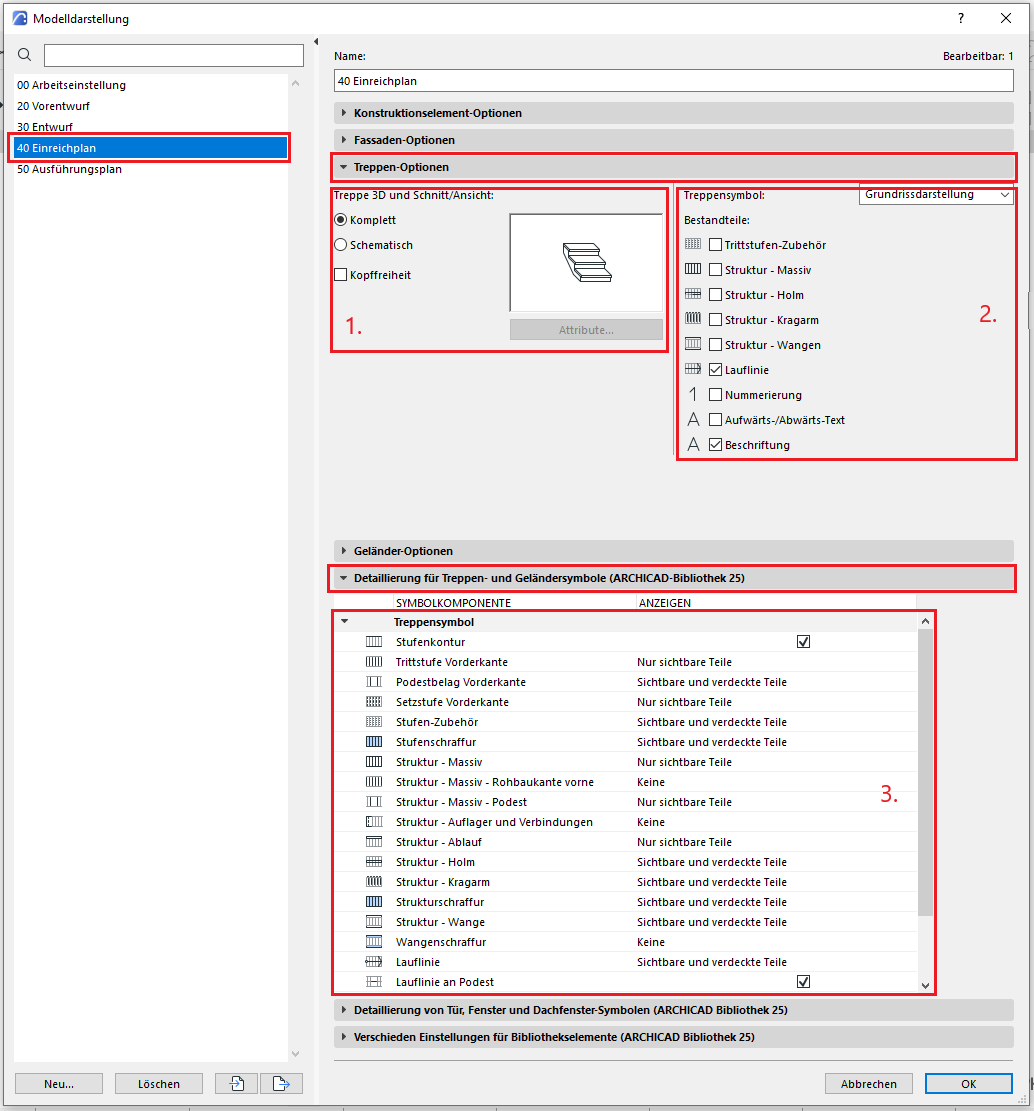
Task: Click the Beschriftung letter icon
Action: click(x=693, y=445)
